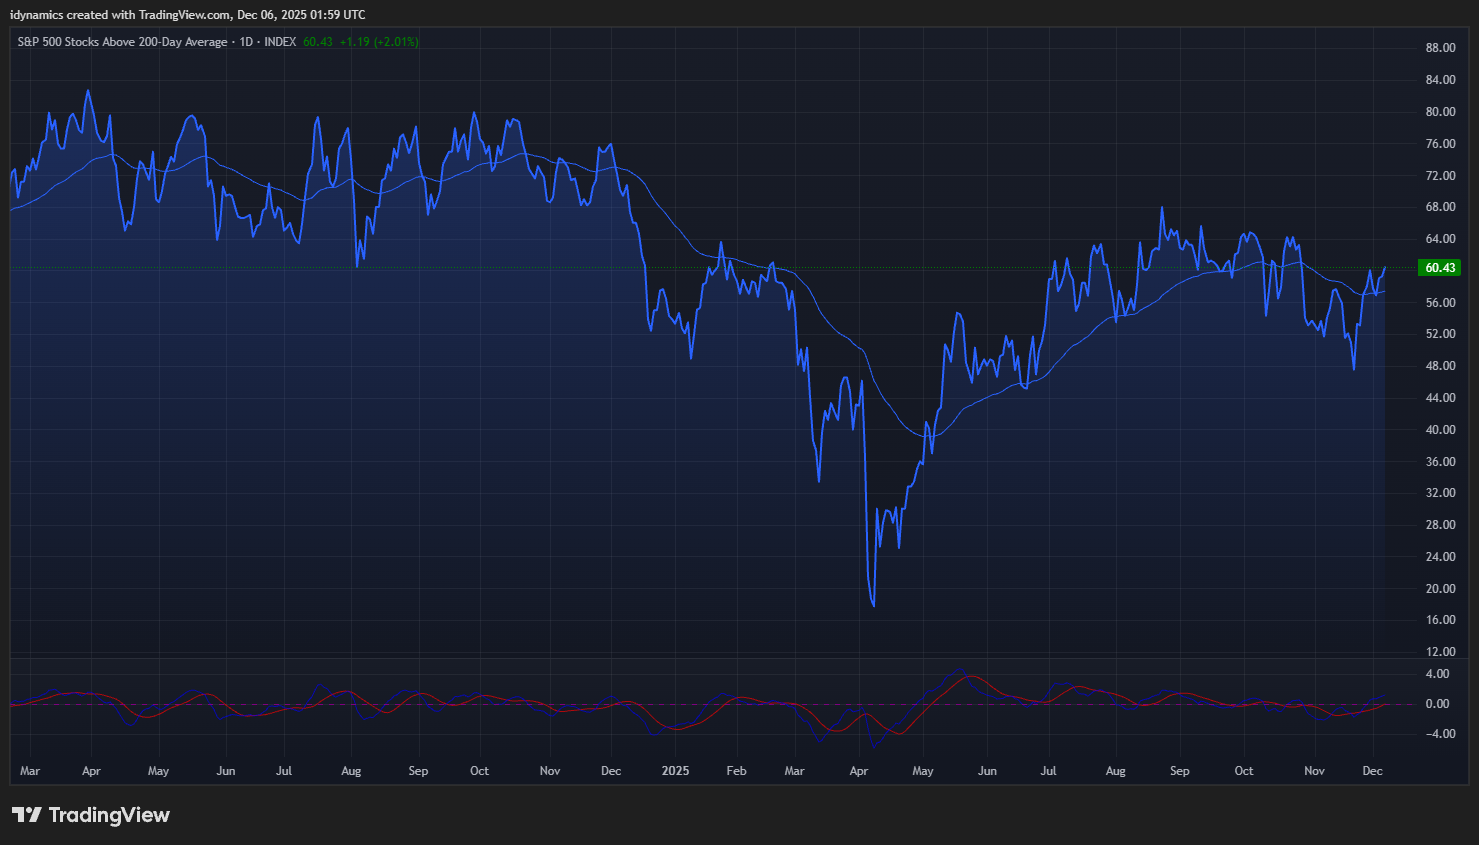Click the INDEX exchange label
1479x845 pixels.
[x=280, y=42]
